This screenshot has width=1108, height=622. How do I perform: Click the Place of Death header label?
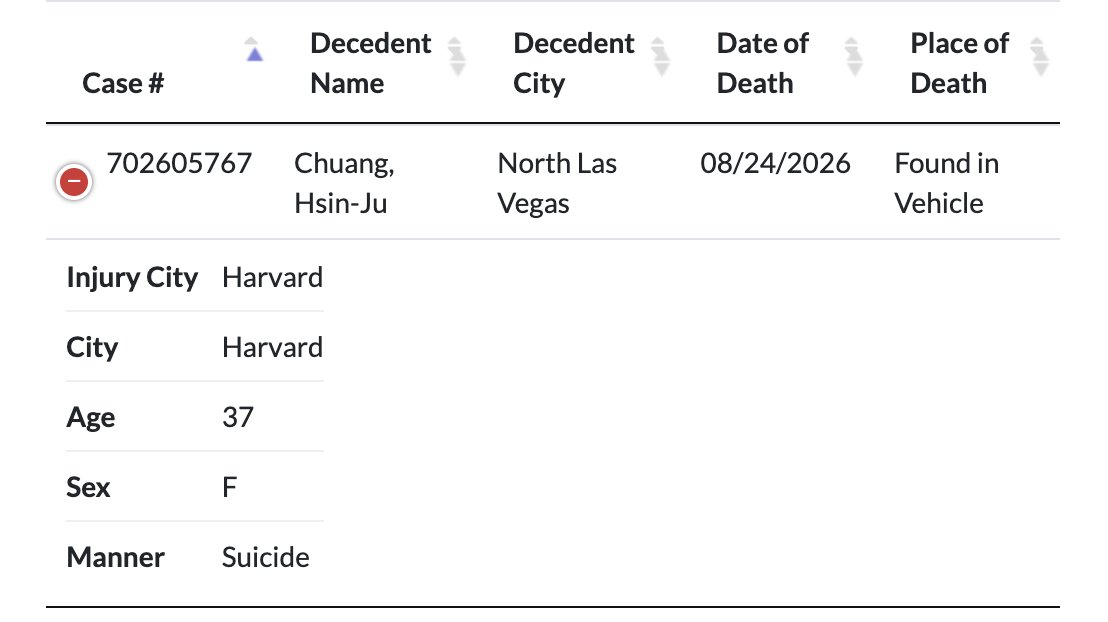click(x=960, y=63)
